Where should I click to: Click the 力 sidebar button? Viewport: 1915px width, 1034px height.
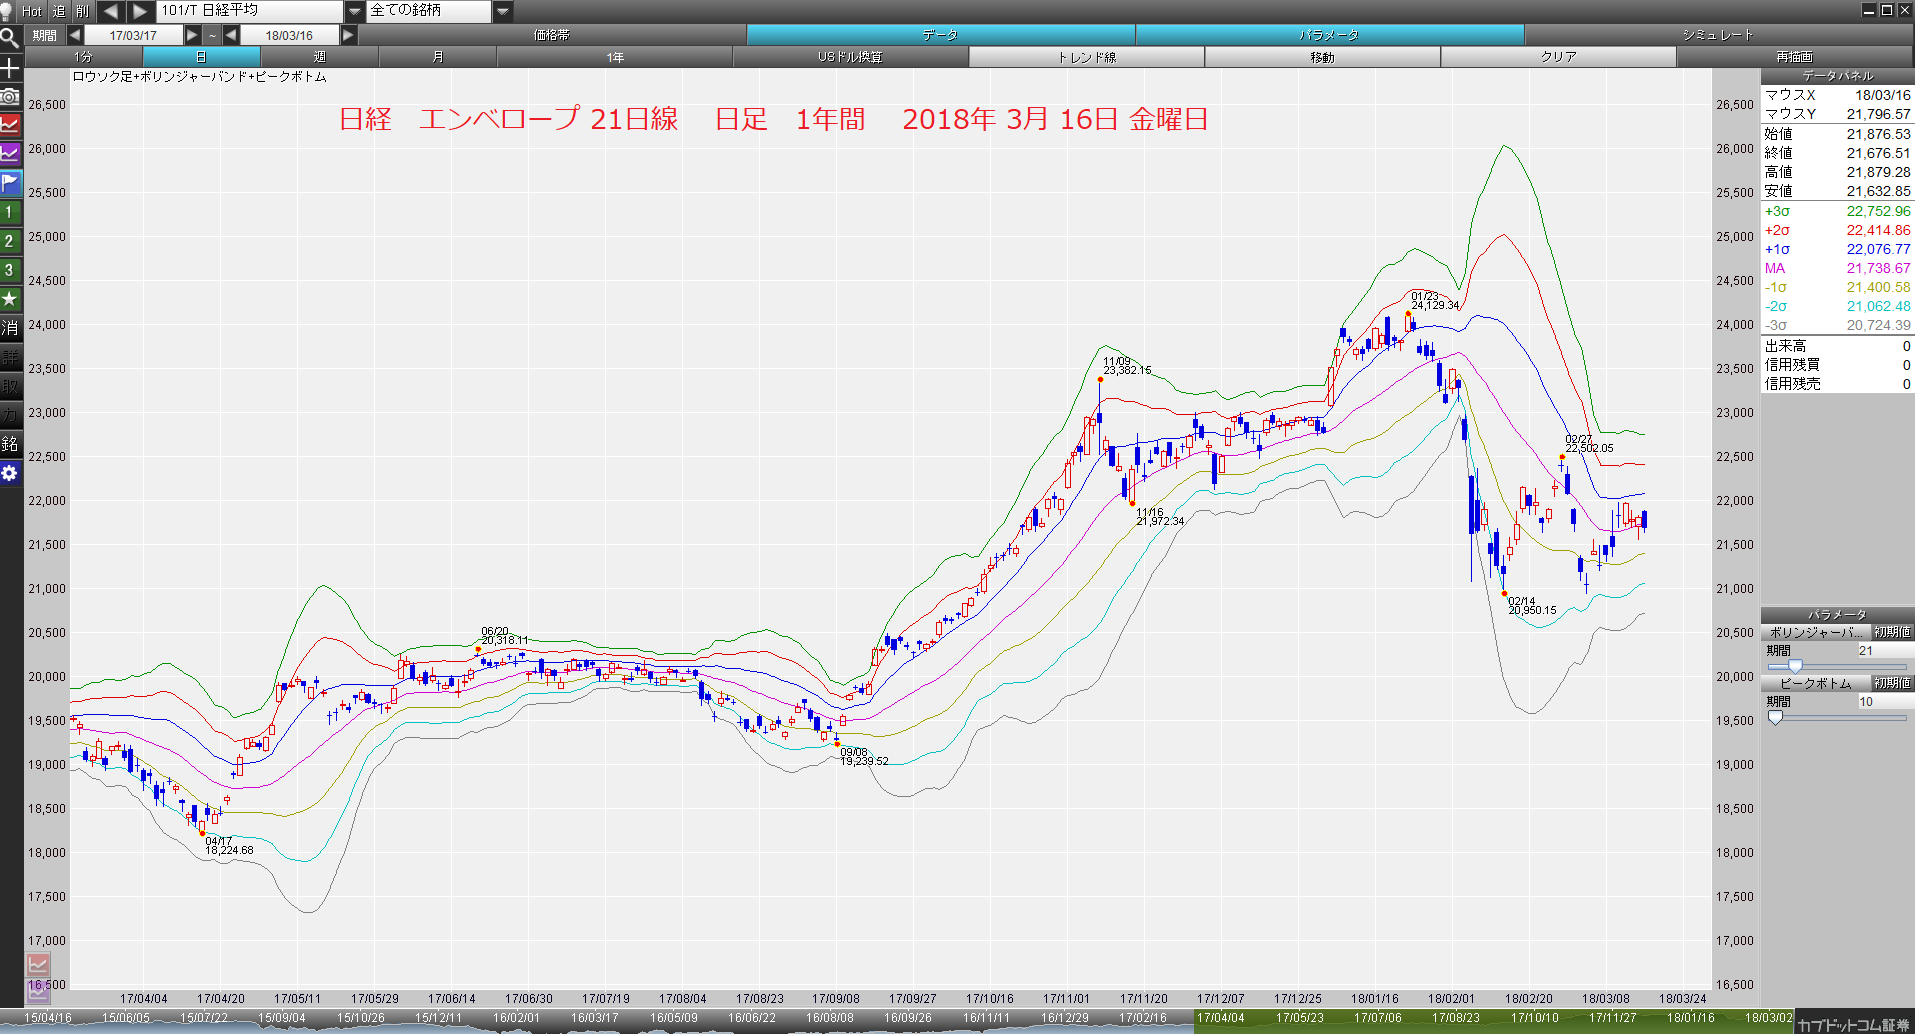click(x=10, y=415)
